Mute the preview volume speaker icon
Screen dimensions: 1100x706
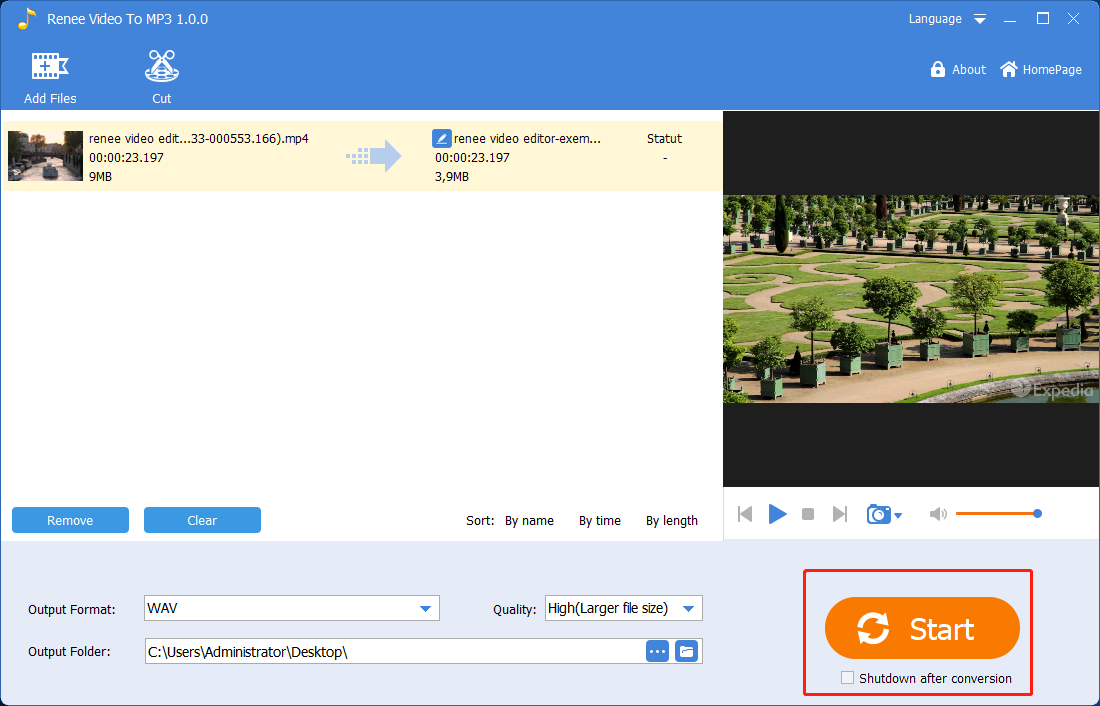coord(937,514)
